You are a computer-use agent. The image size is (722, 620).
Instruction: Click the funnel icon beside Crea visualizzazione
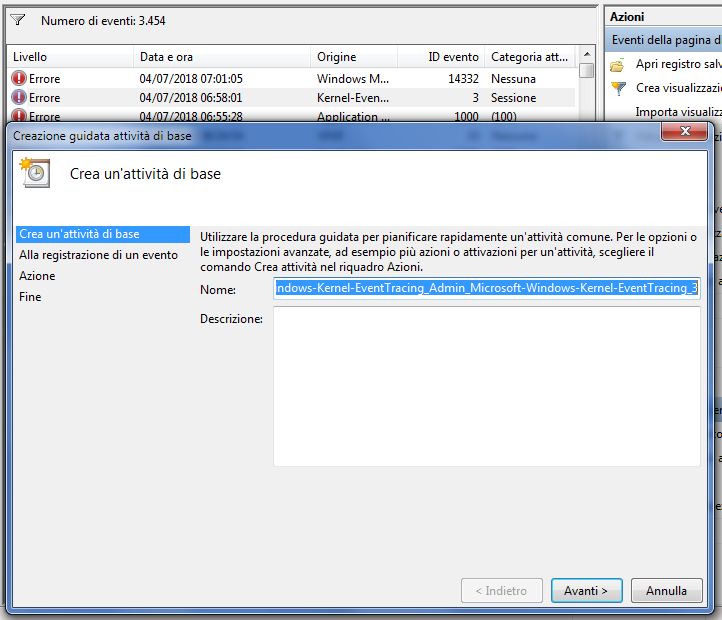[x=618, y=88]
